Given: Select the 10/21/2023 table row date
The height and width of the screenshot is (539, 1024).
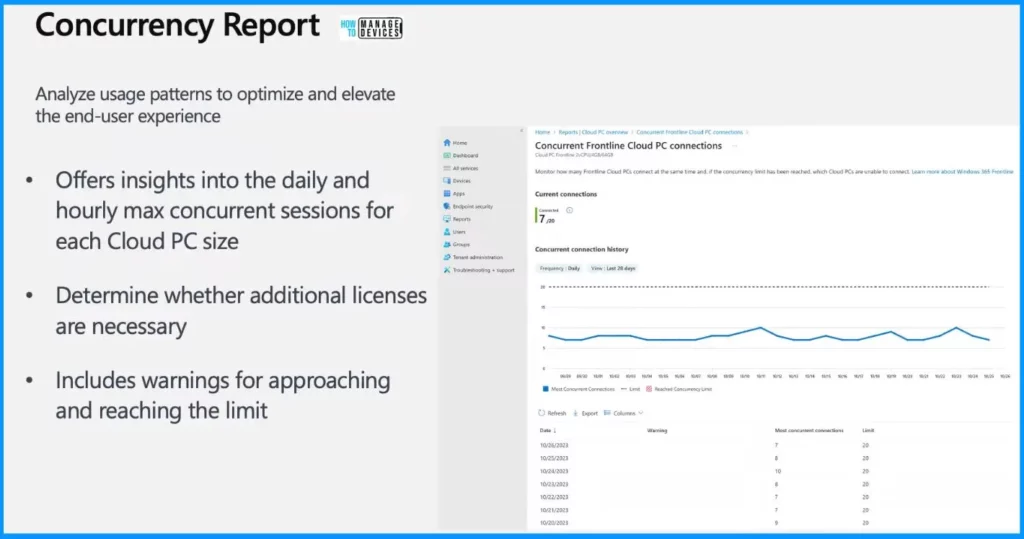Looking at the screenshot, I should pos(554,510).
